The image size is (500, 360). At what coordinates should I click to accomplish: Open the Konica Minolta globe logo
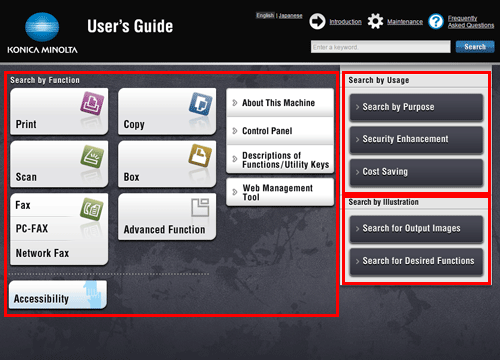tap(42, 27)
